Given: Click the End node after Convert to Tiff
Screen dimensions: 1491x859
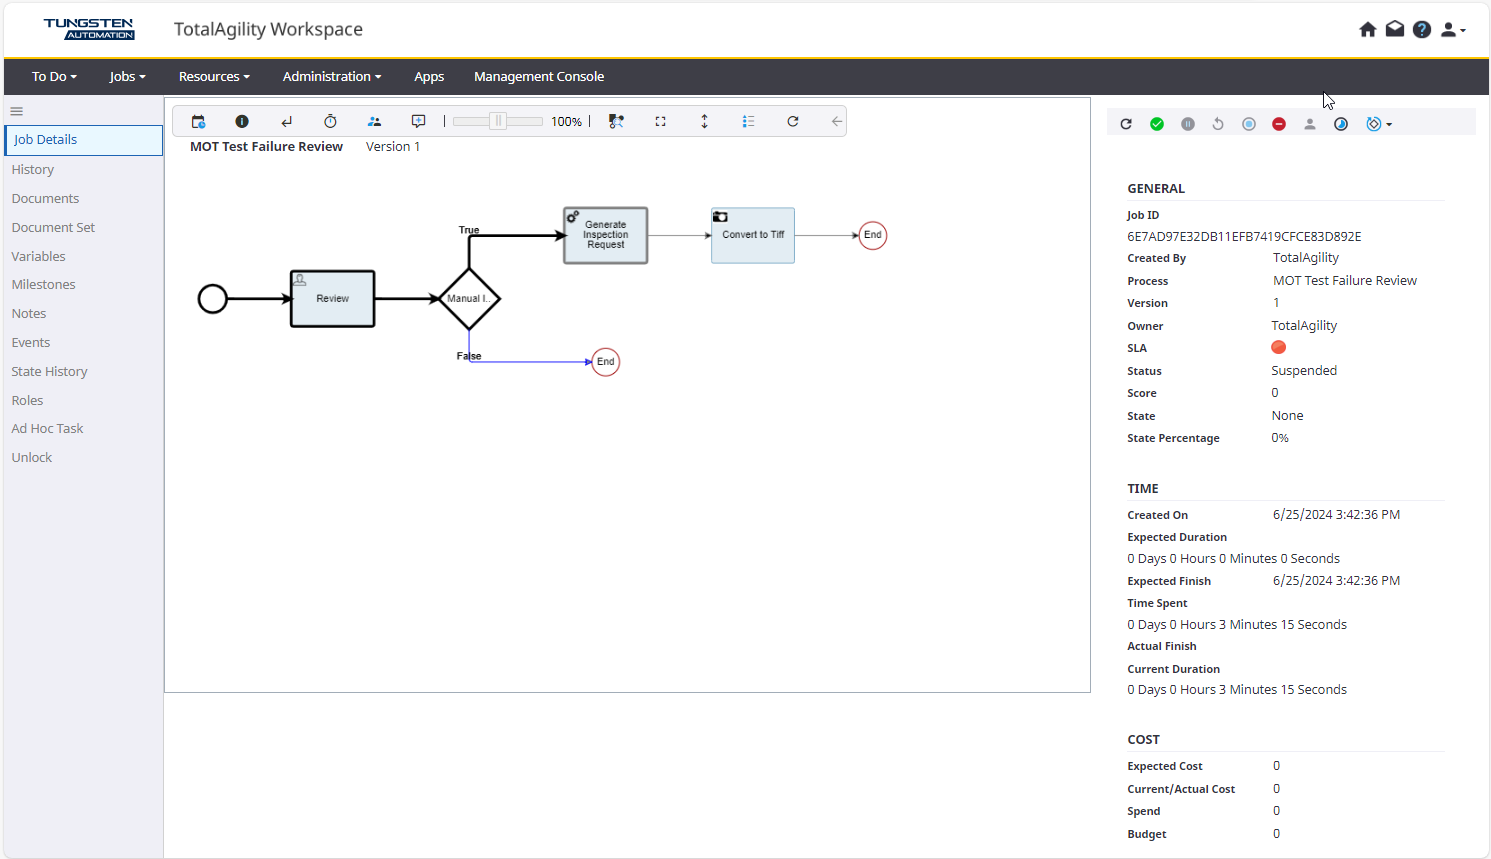Looking at the screenshot, I should coord(873,235).
